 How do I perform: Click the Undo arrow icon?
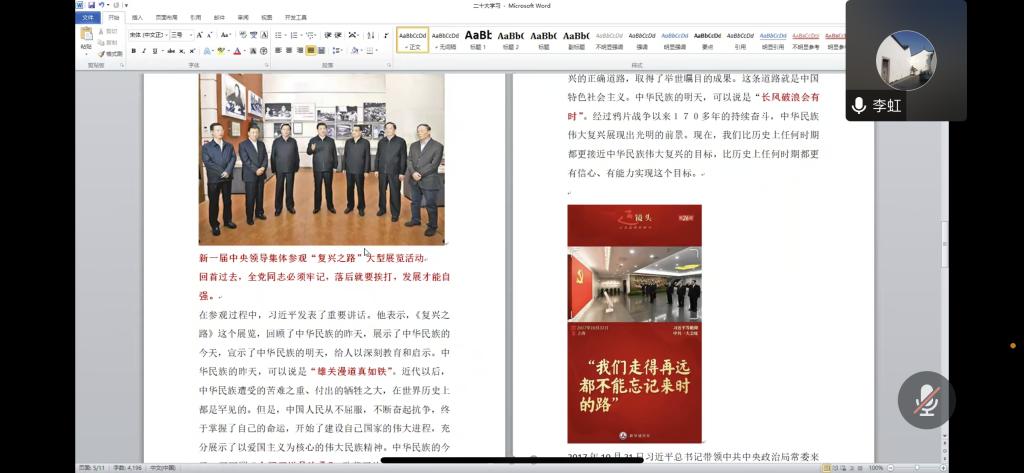101,5
